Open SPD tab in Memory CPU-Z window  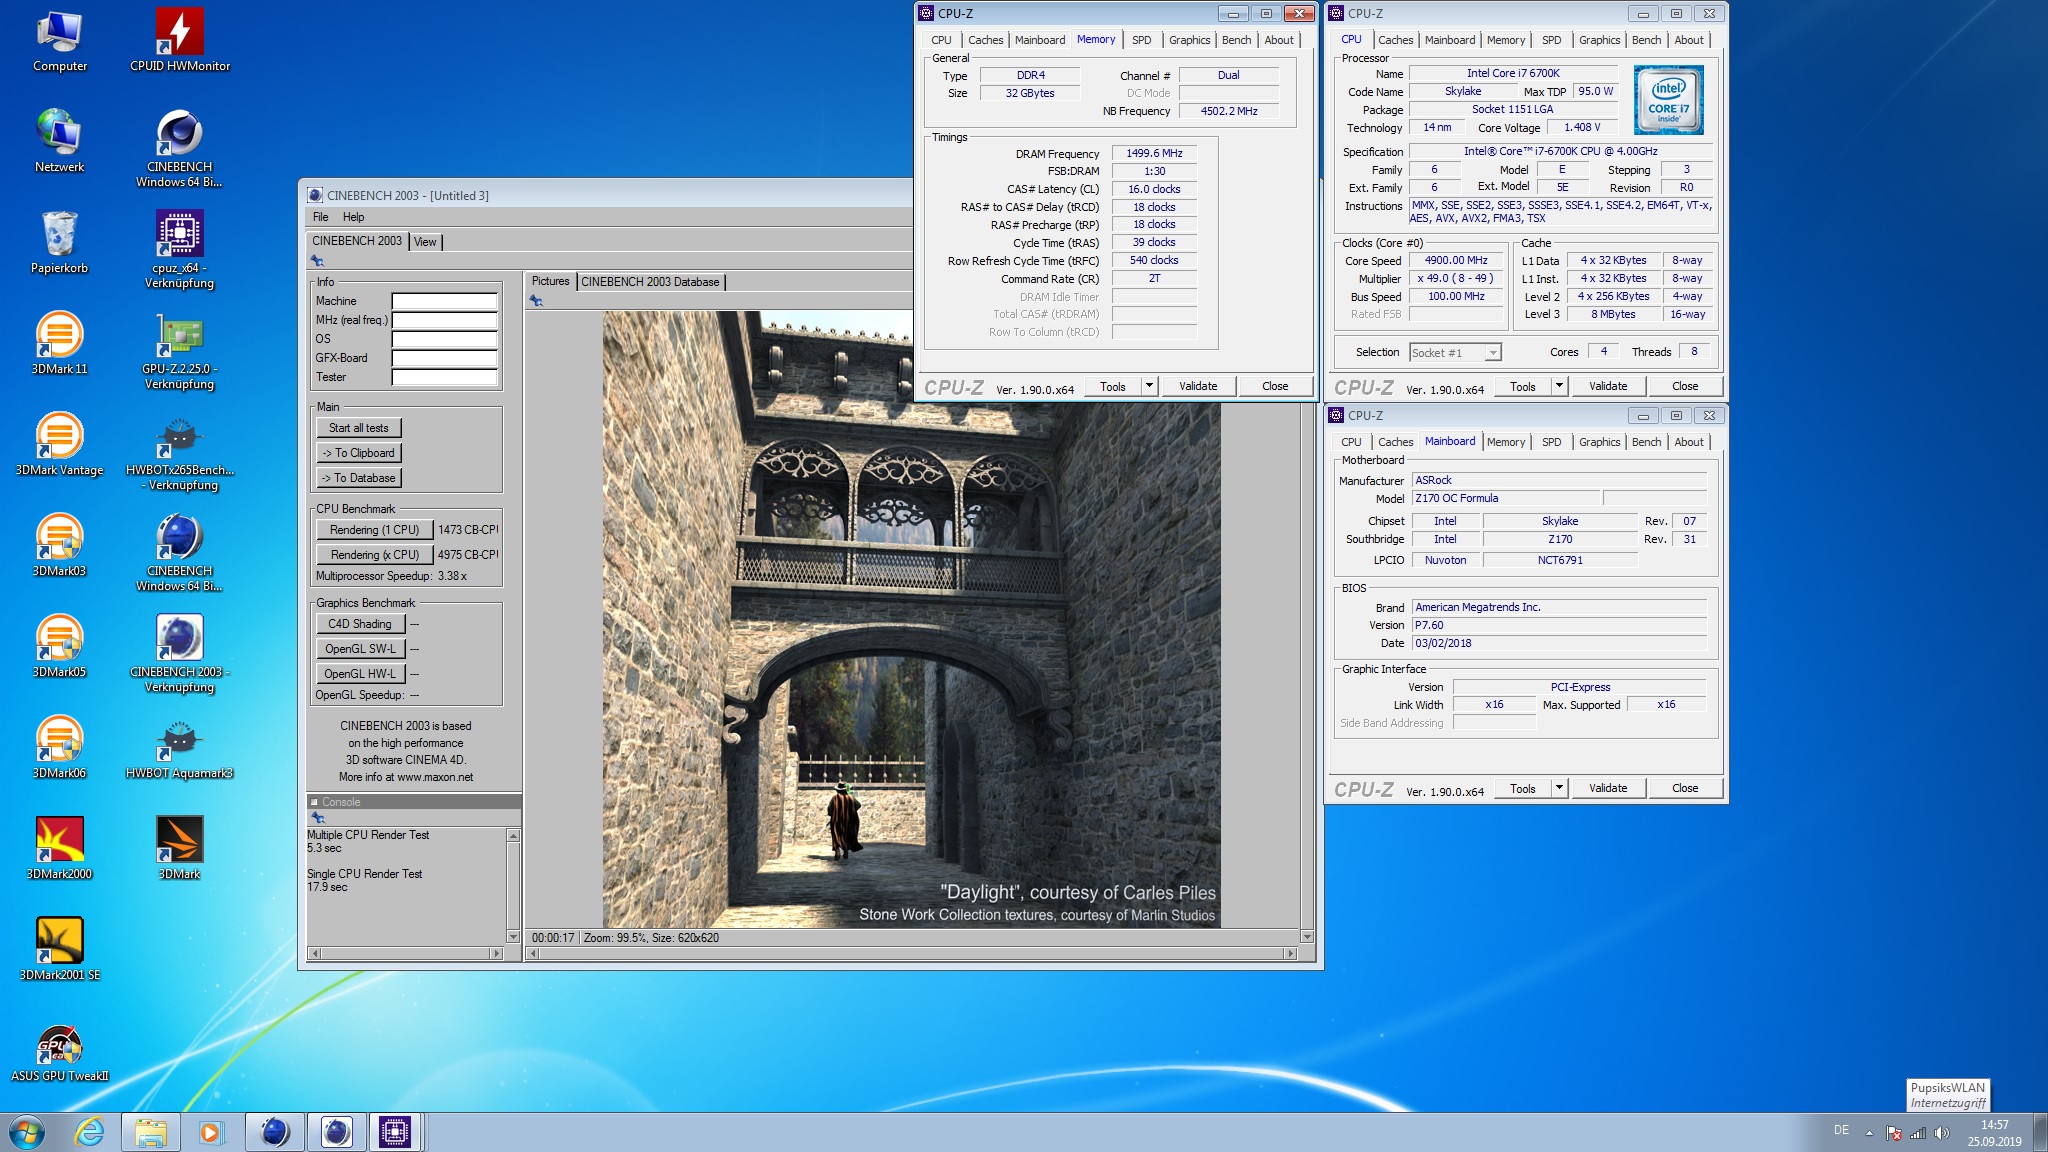pyautogui.click(x=1141, y=40)
